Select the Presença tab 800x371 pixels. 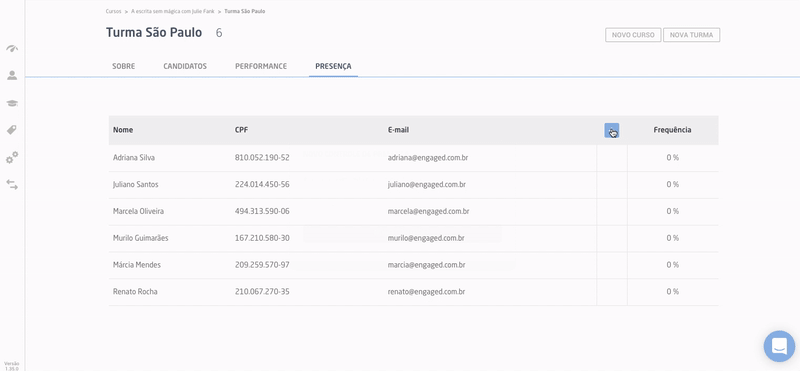tap(333, 66)
